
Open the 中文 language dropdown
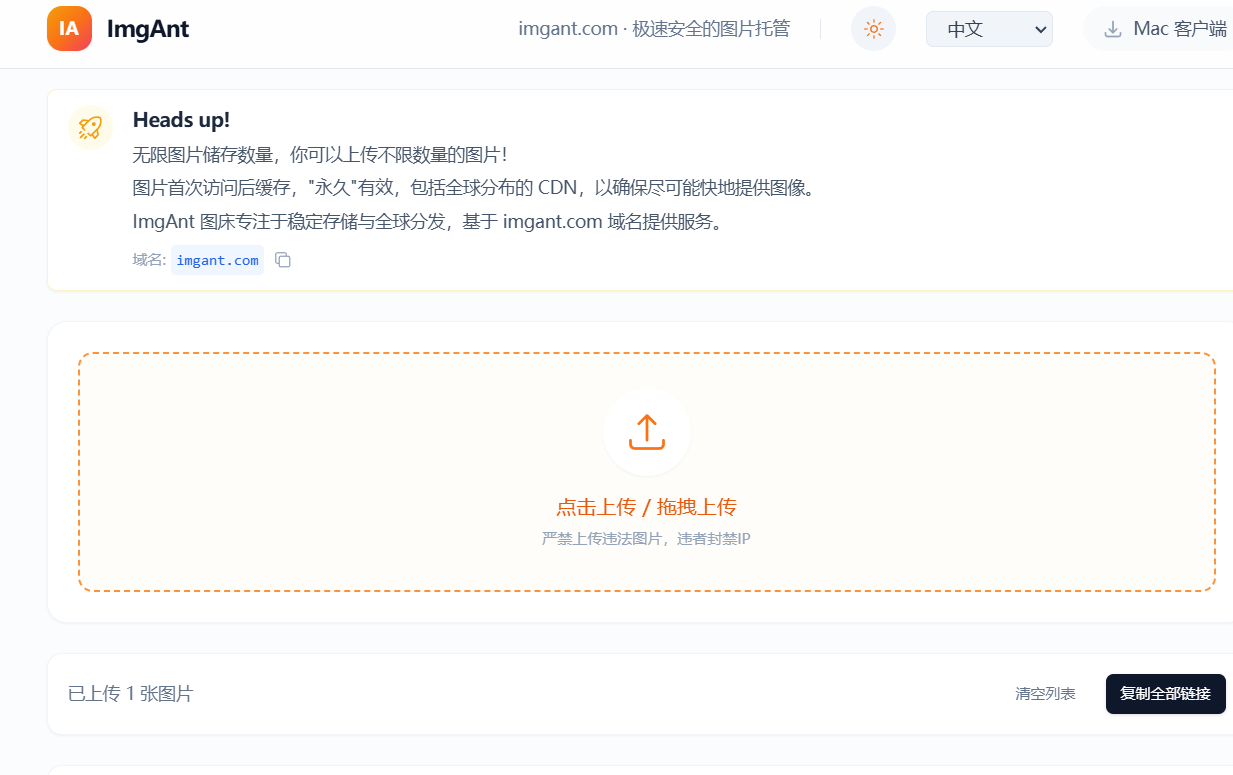coord(988,29)
